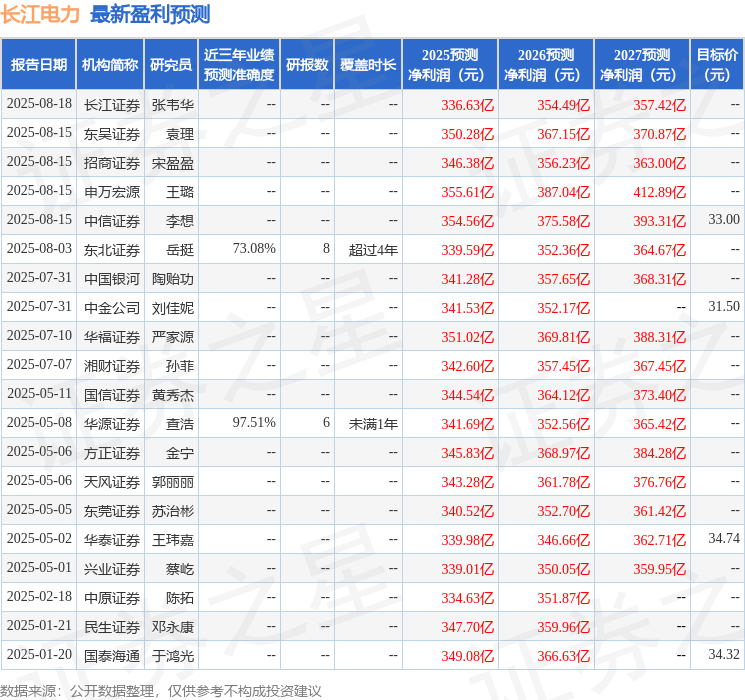The image size is (745, 700).
Task: Click researcher name 袁理
Action: point(180,134)
